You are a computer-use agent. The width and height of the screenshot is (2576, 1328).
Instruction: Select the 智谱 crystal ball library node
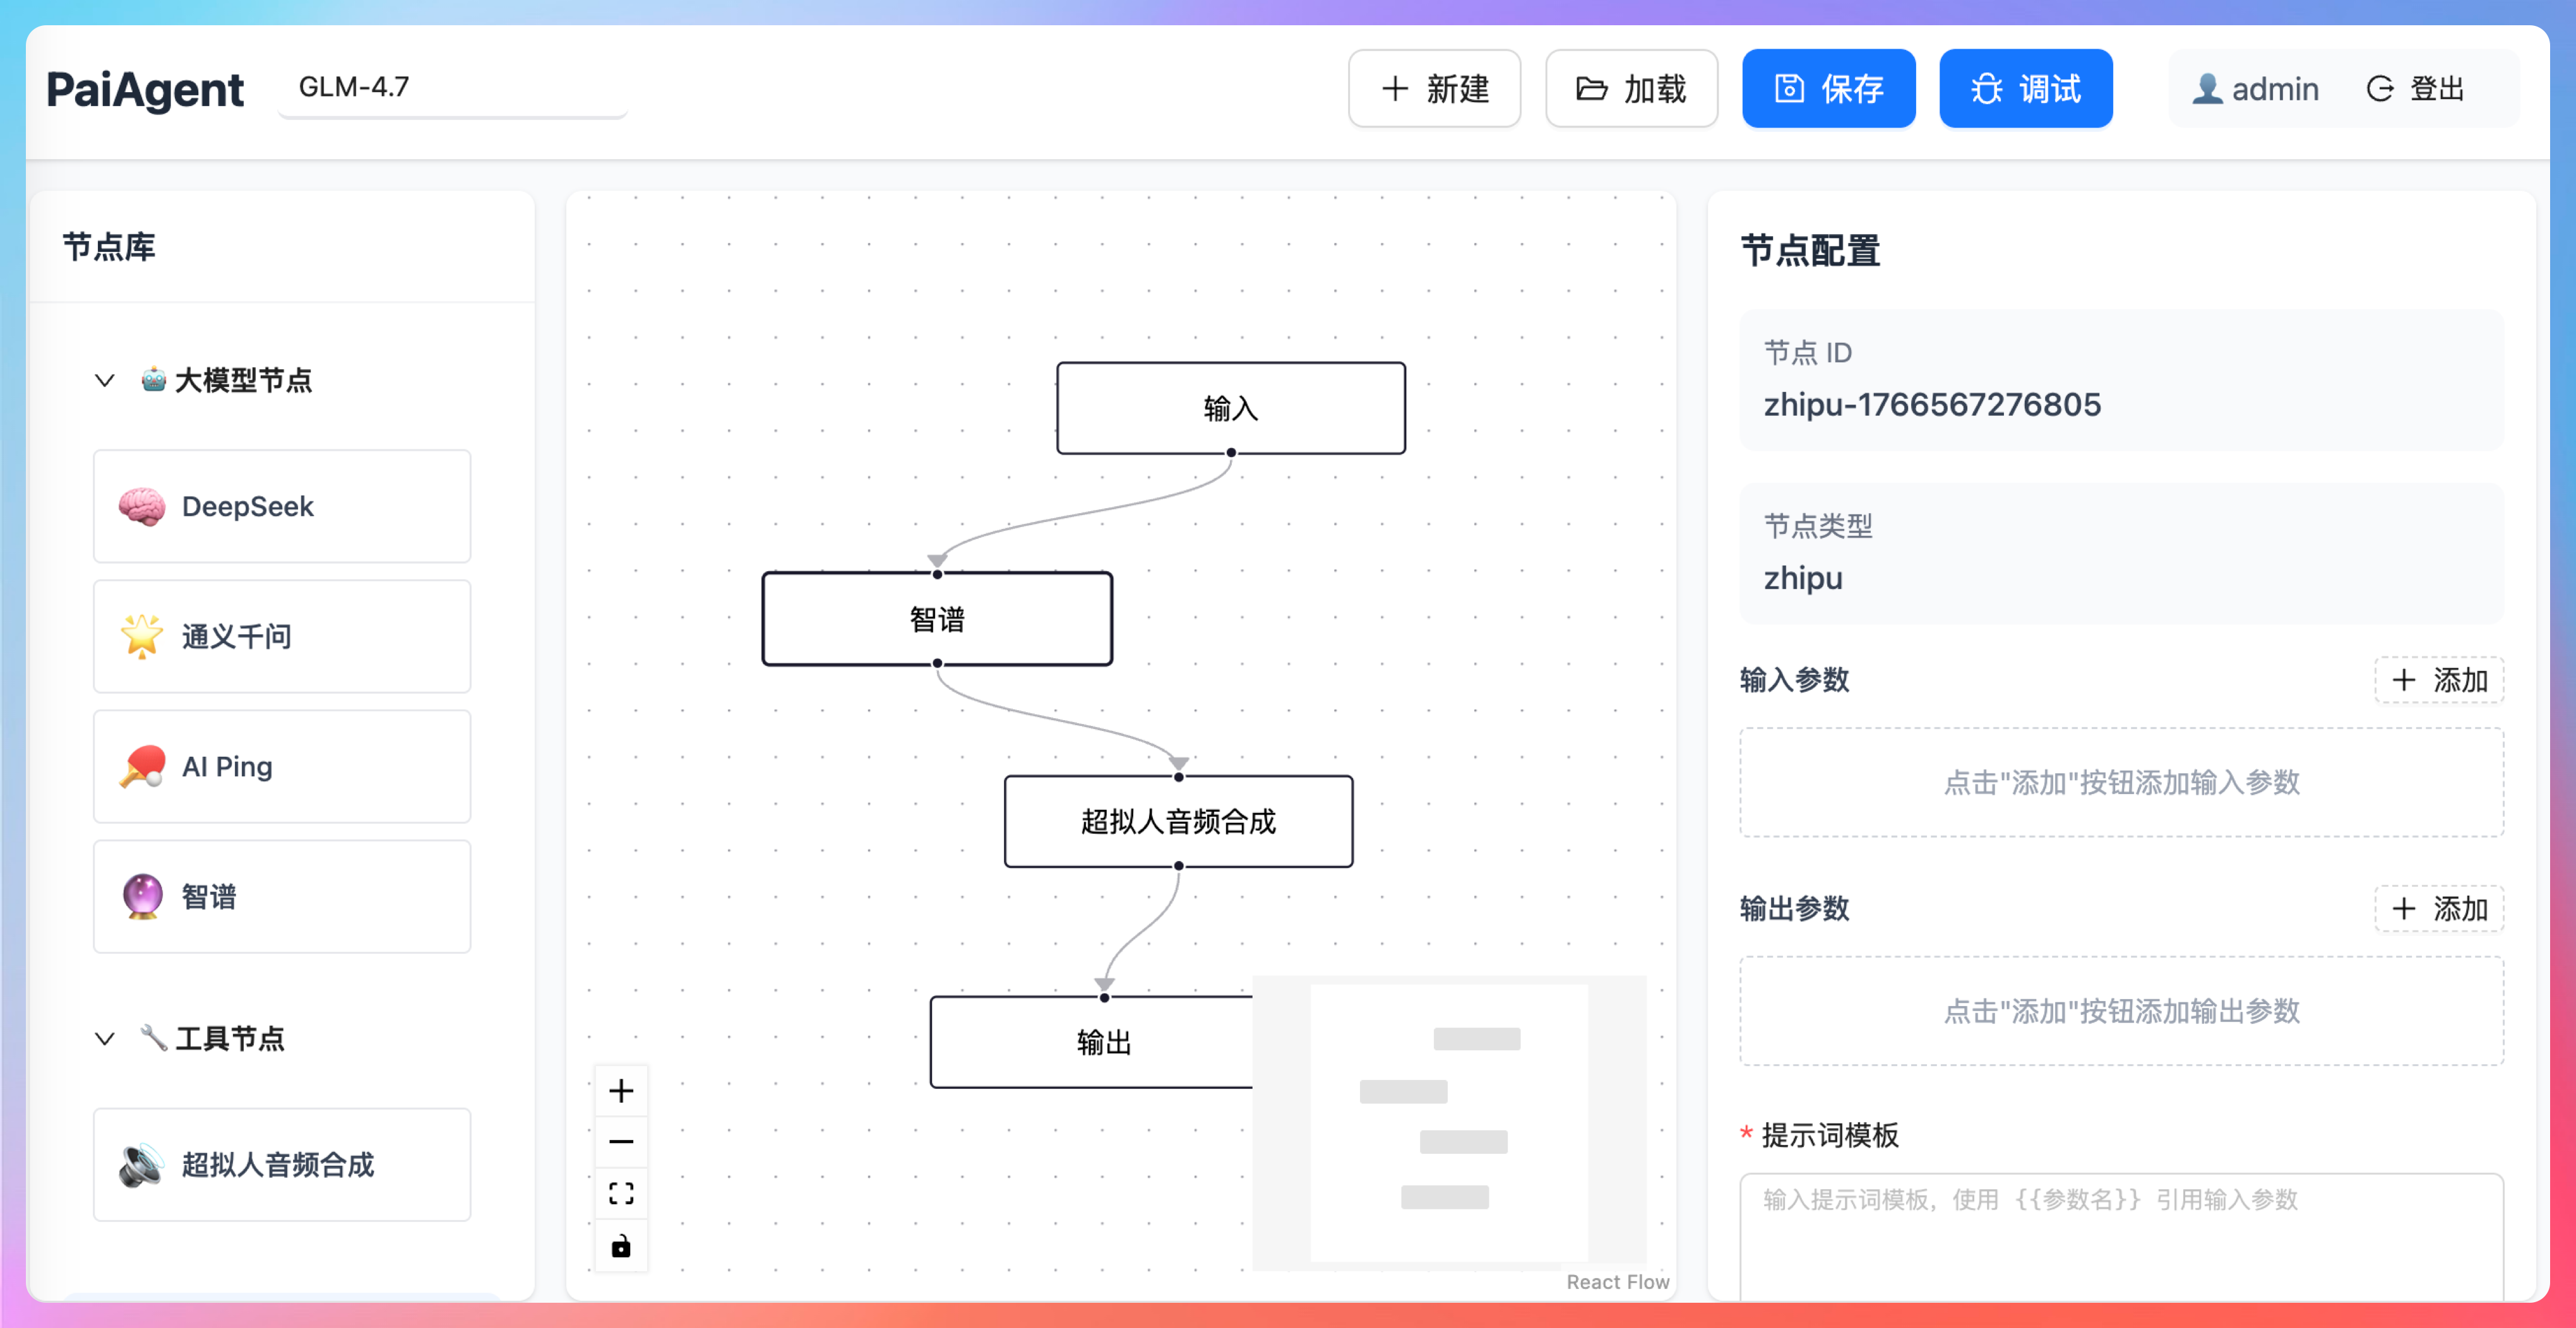(x=282, y=896)
